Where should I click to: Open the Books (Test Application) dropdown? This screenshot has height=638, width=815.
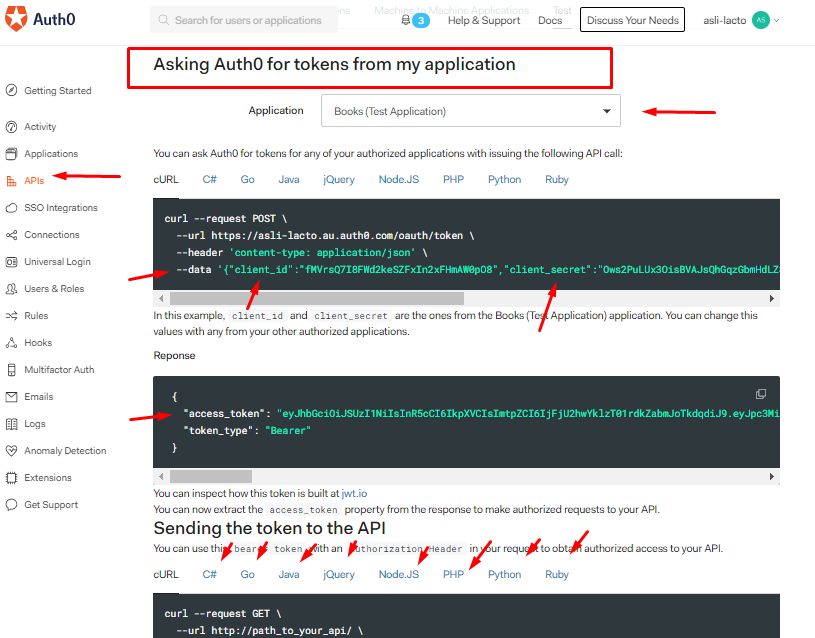pyautogui.click(x=471, y=110)
